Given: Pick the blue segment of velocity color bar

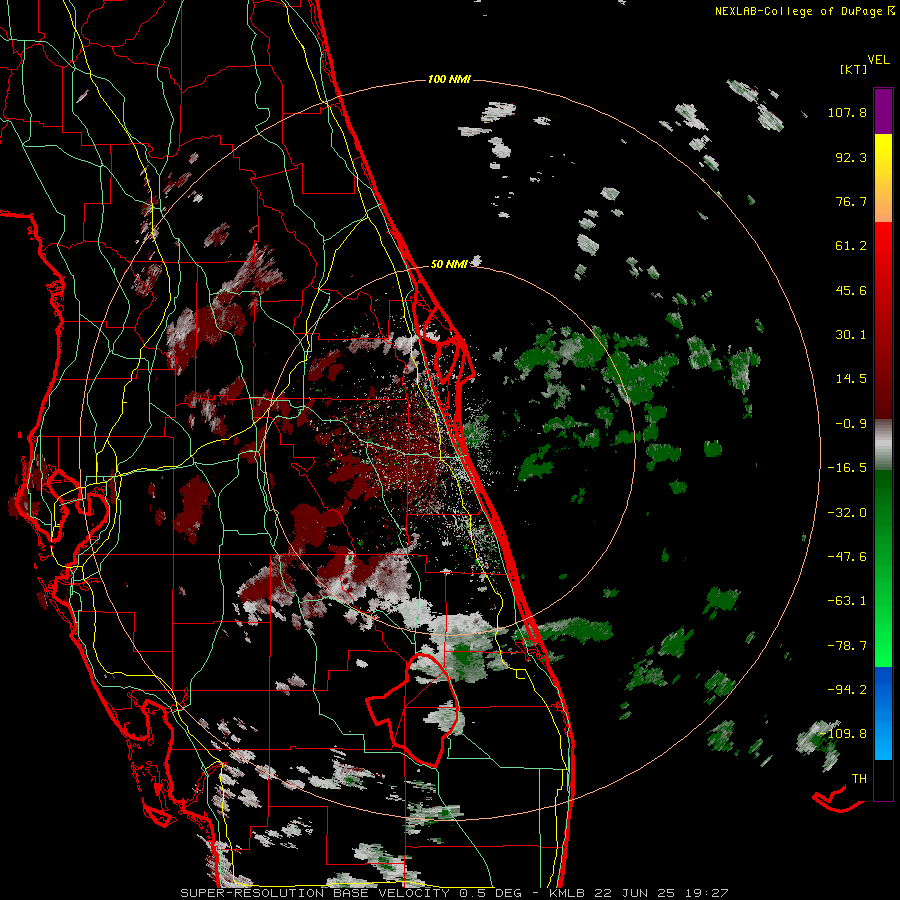Looking at the screenshot, I should tap(883, 713).
